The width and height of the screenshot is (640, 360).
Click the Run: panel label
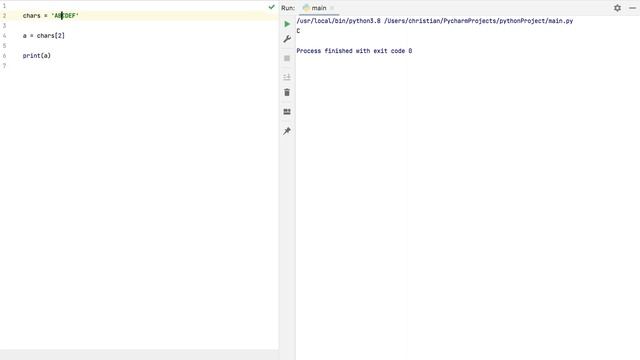288,8
